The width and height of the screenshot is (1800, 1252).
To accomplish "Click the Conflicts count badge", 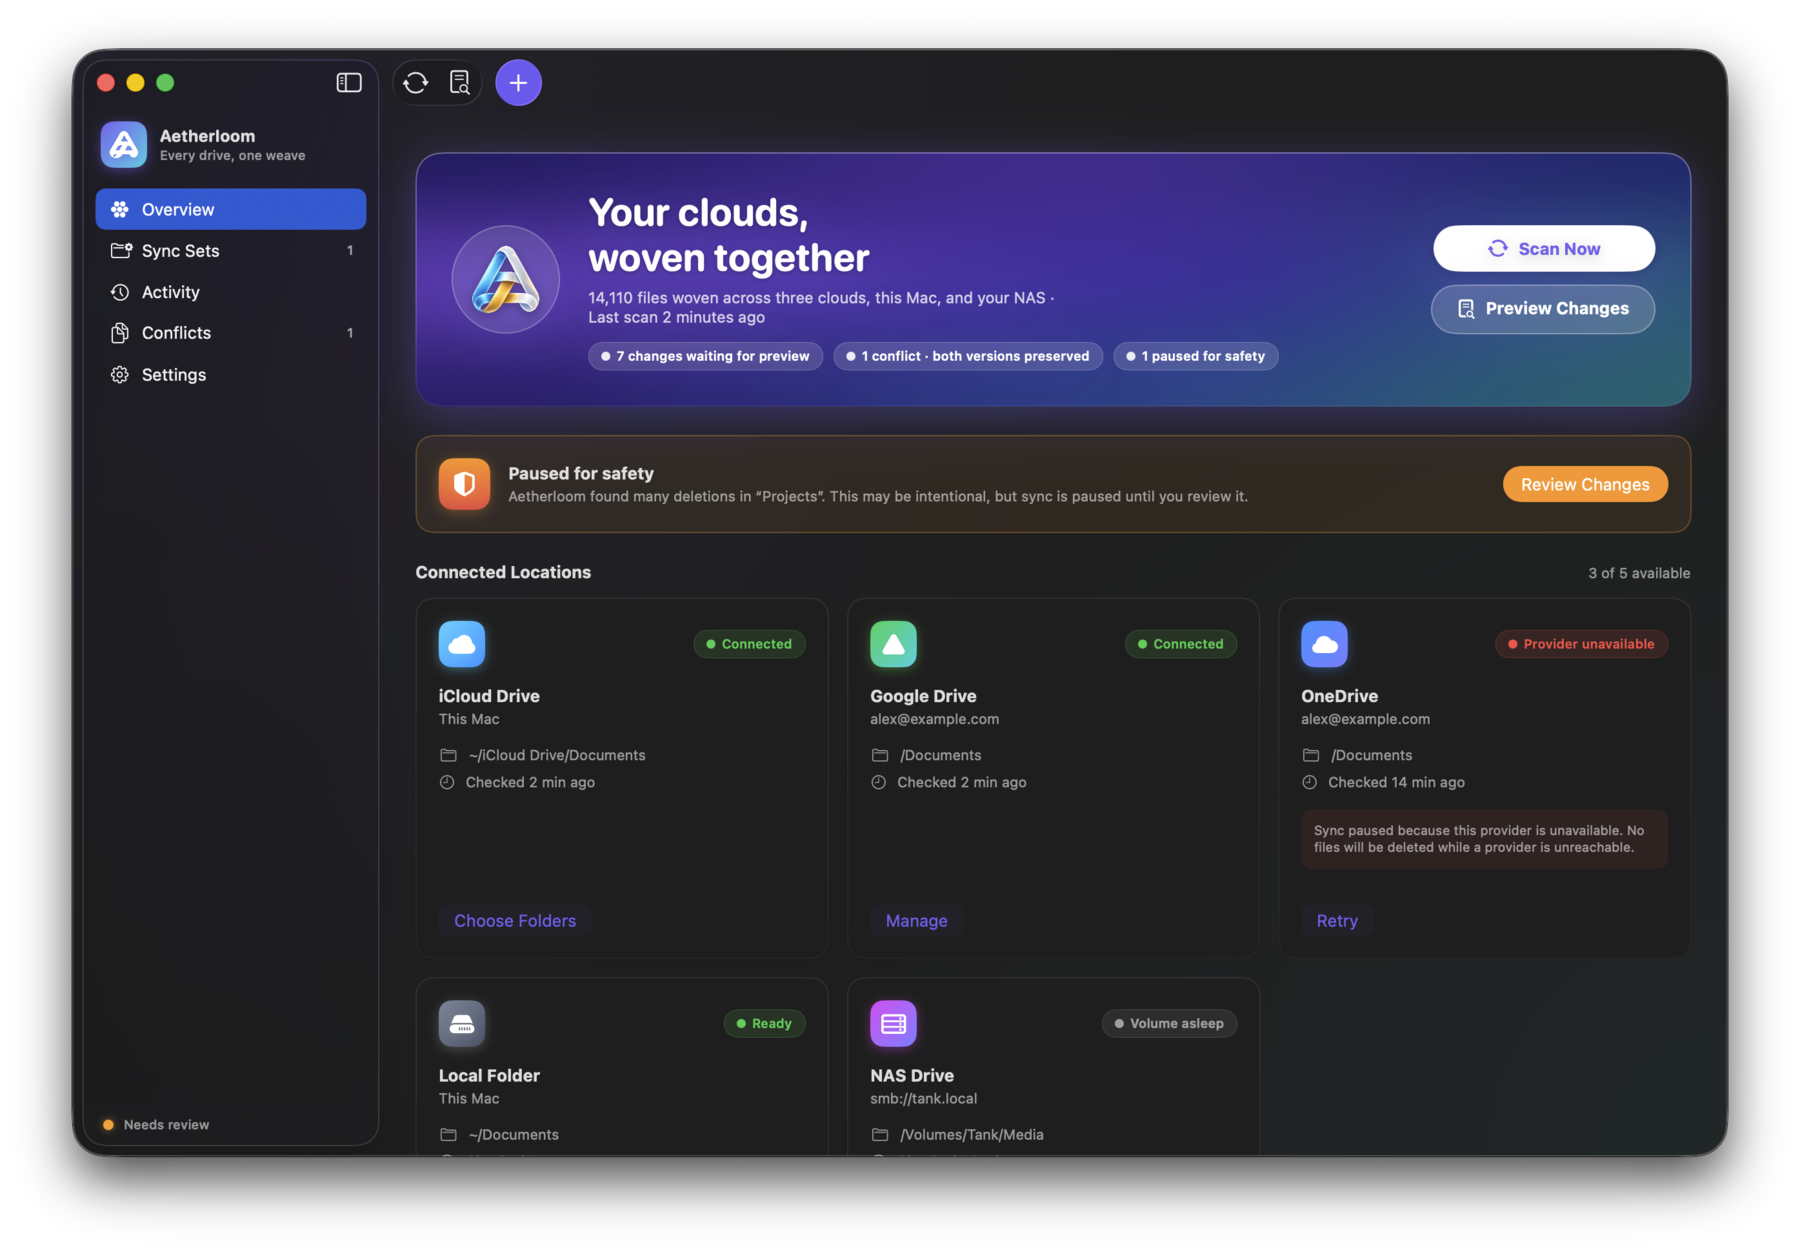I will tap(350, 333).
